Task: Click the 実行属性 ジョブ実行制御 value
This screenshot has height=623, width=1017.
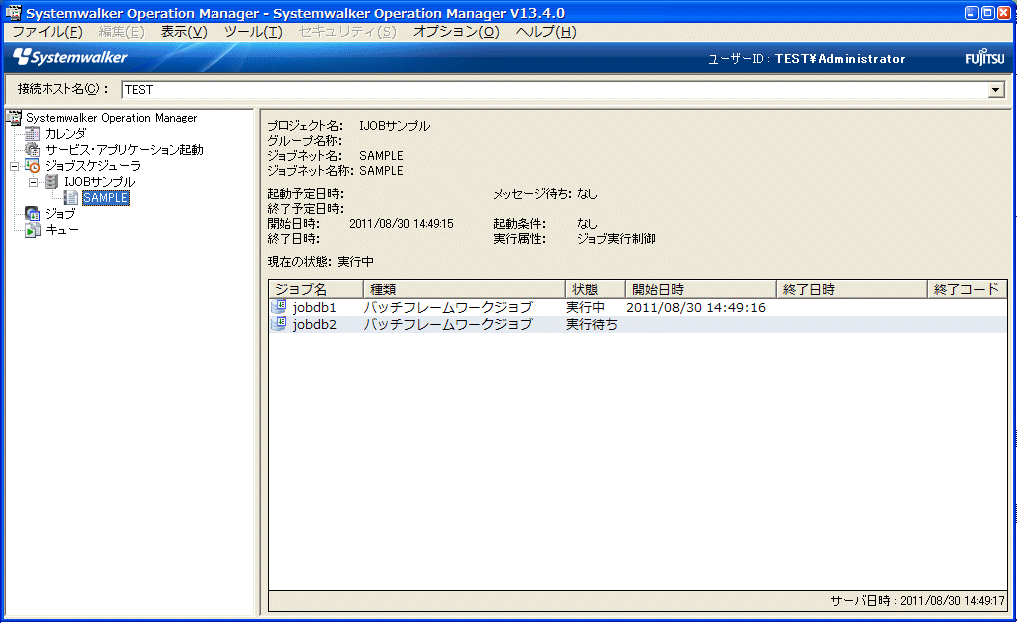Action: pyautogui.click(x=616, y=239)
